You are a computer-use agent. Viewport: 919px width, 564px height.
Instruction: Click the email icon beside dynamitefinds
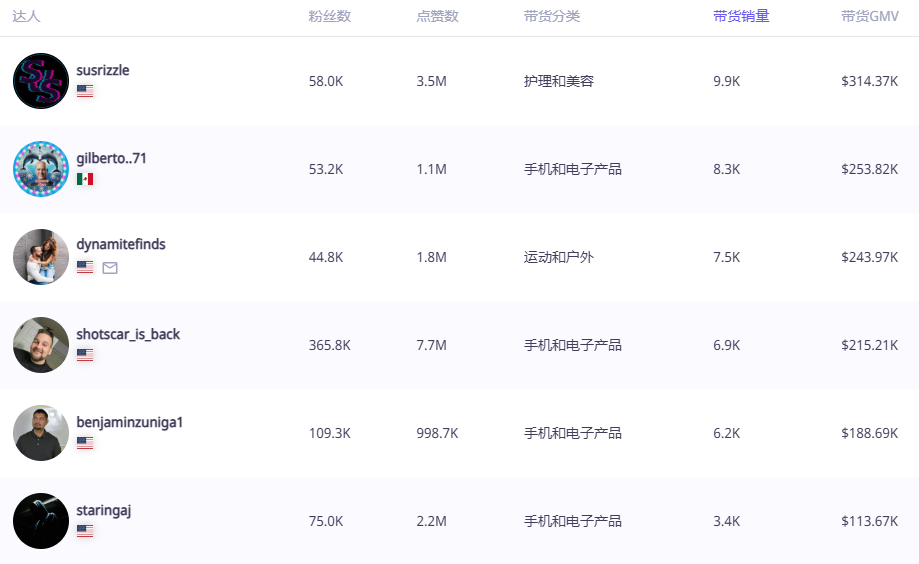pyautogui.click(x=110, y=268)
